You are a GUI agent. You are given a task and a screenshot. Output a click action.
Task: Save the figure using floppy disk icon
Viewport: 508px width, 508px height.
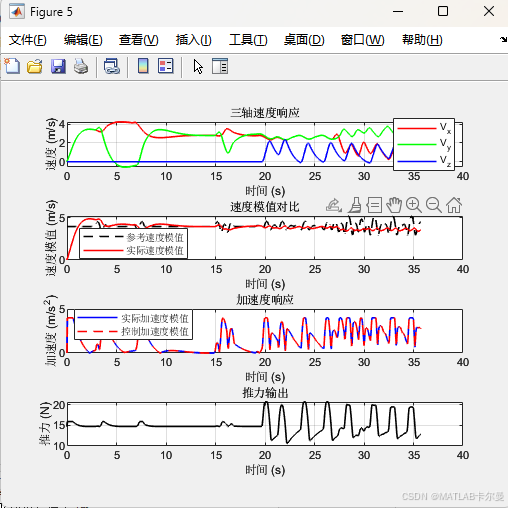tap(58, 66)
